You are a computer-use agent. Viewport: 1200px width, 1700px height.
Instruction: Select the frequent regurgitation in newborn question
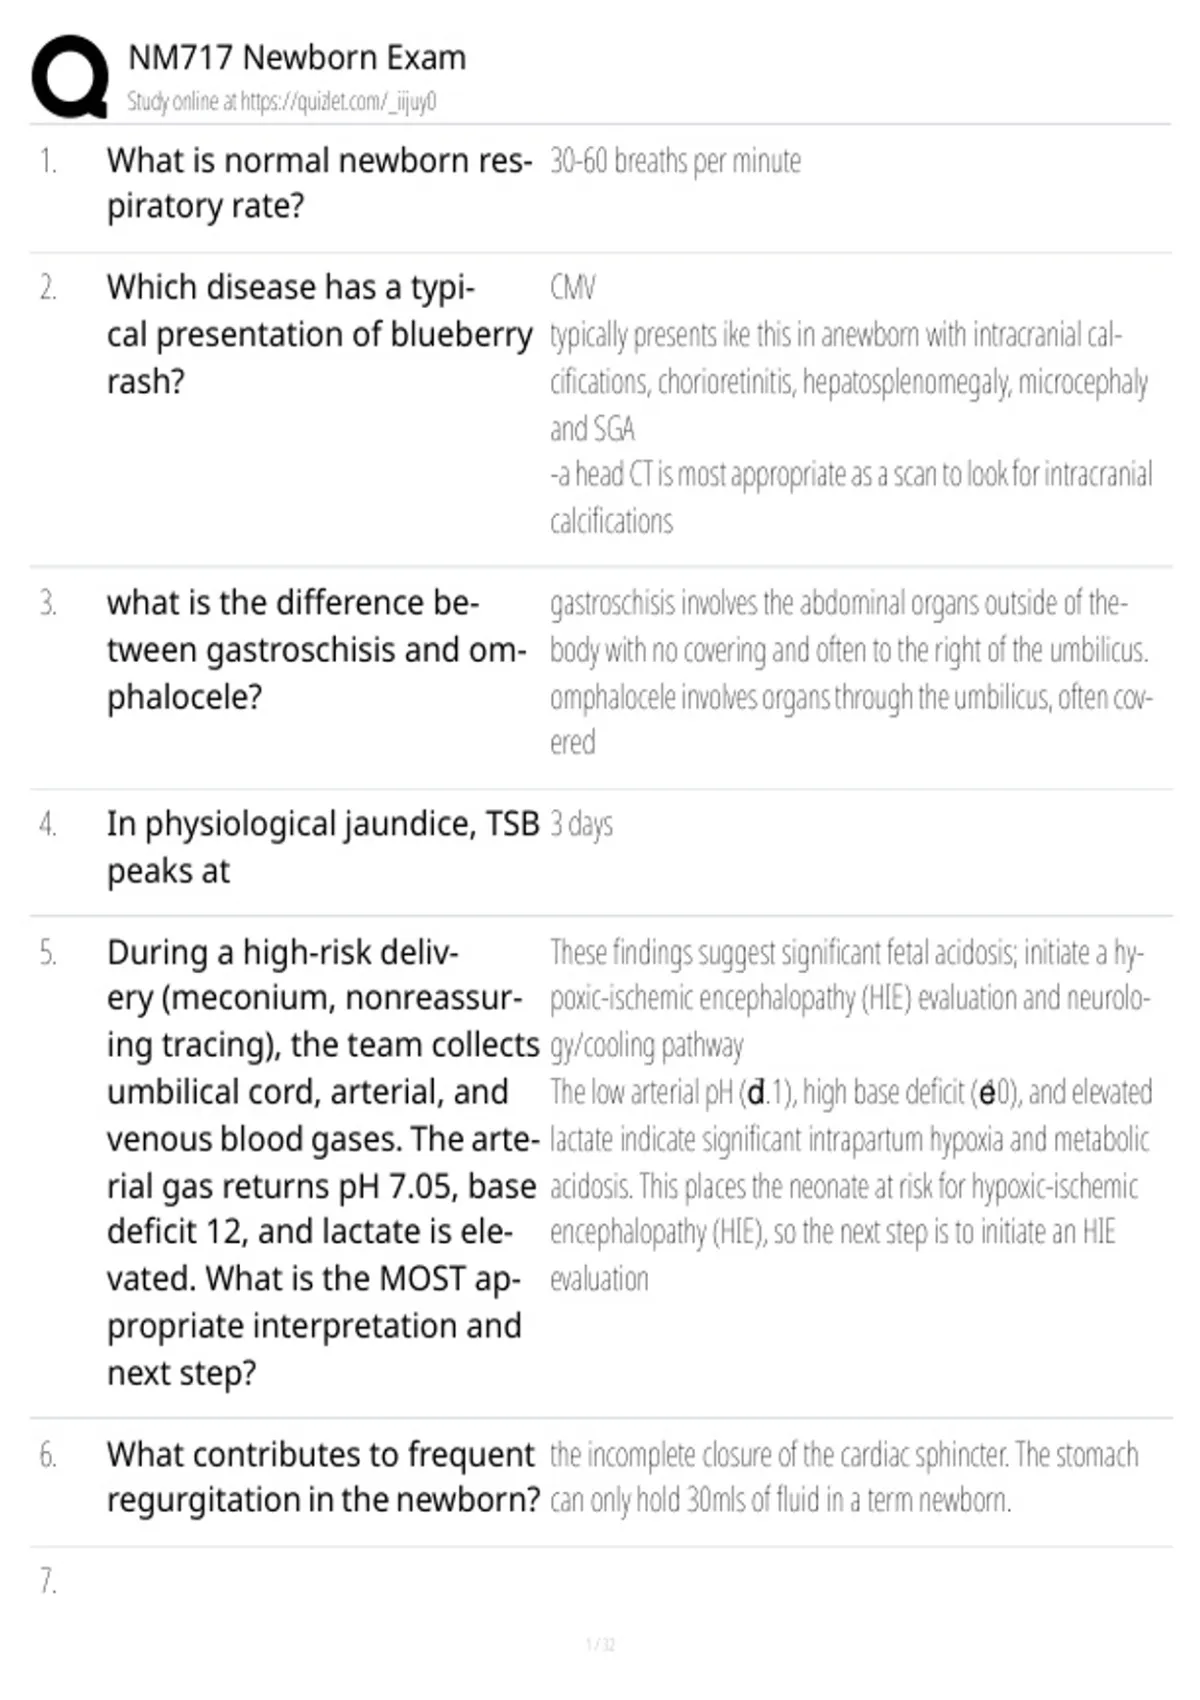click(x=323, y=1477)
